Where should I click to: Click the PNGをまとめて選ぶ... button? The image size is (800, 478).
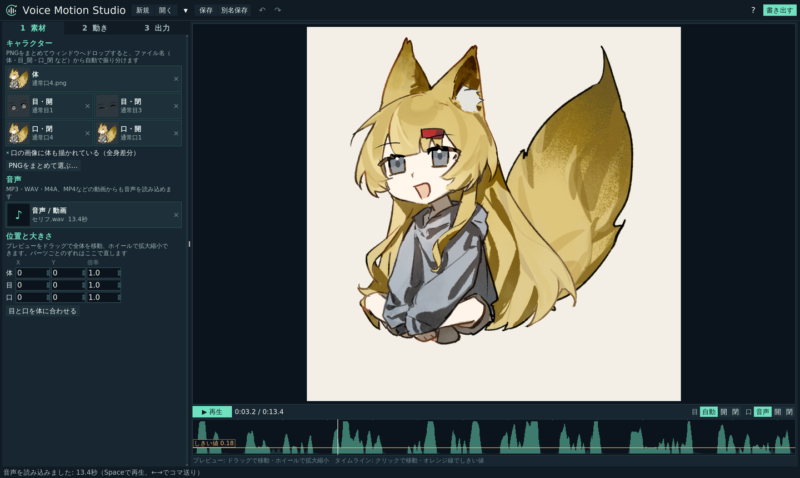tap(43, 166)
